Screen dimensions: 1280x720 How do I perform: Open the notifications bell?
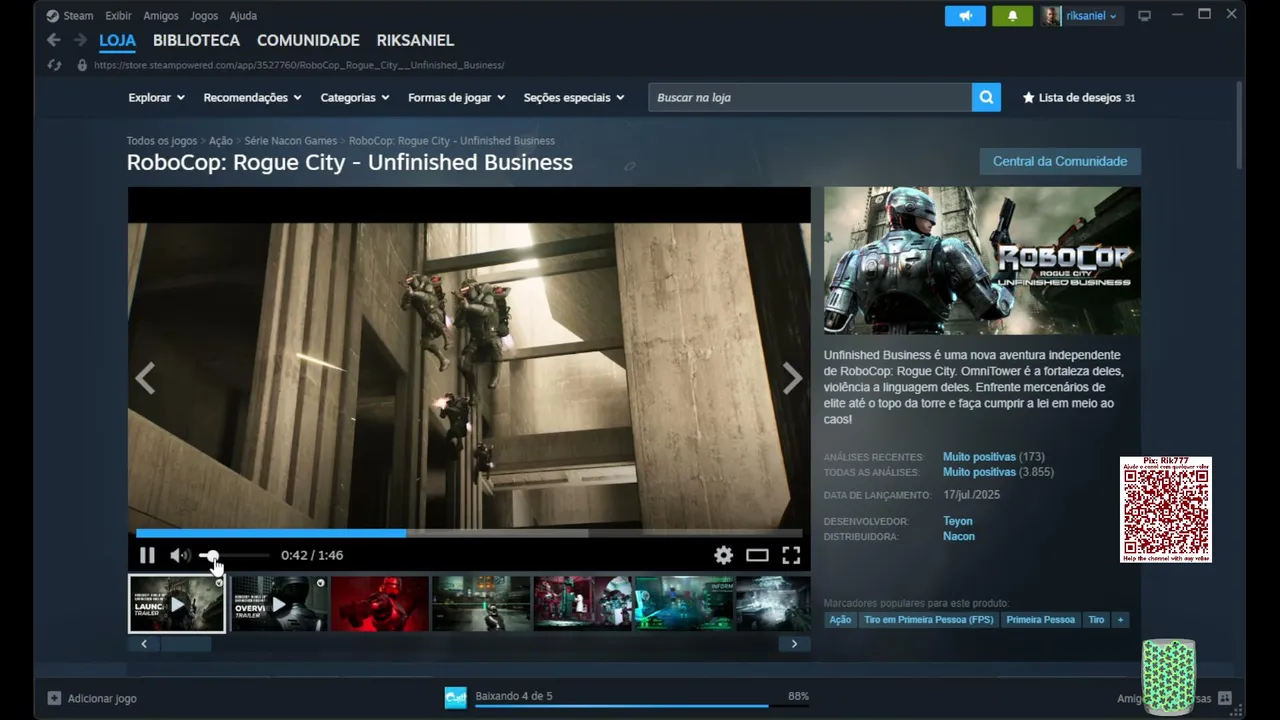(x=1012, y=16)
